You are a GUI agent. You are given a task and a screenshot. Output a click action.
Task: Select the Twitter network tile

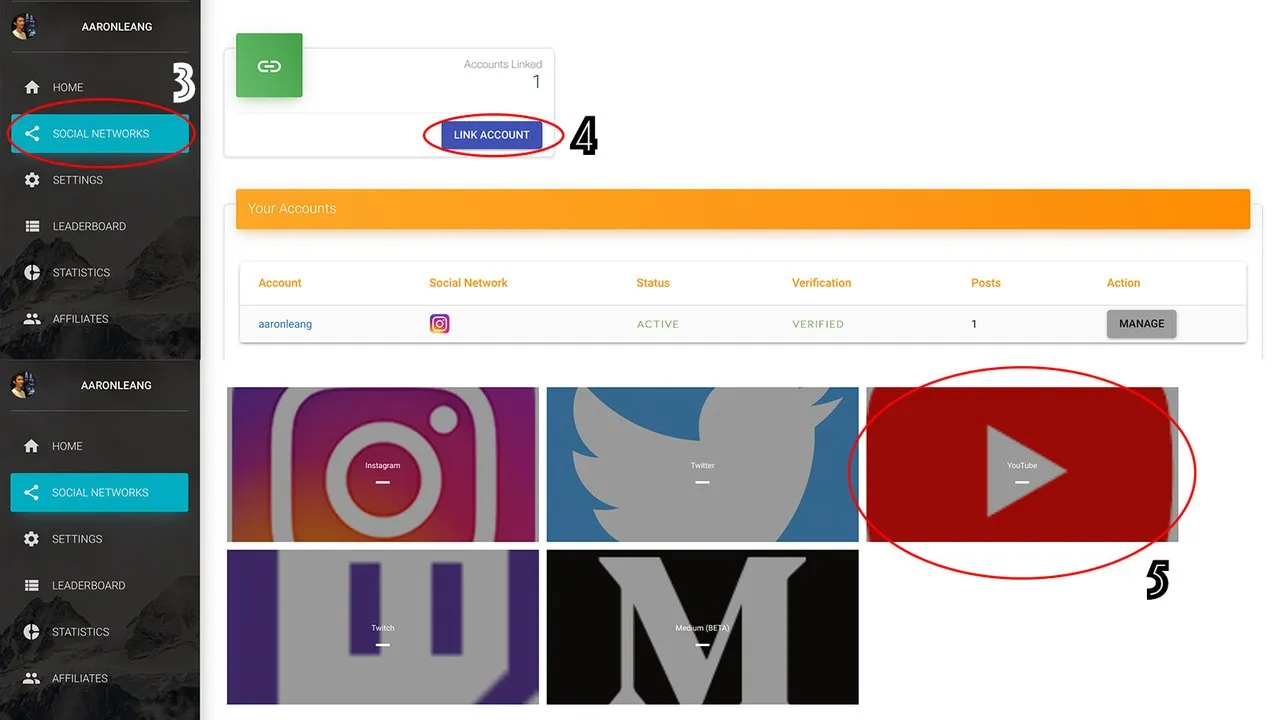702,465
